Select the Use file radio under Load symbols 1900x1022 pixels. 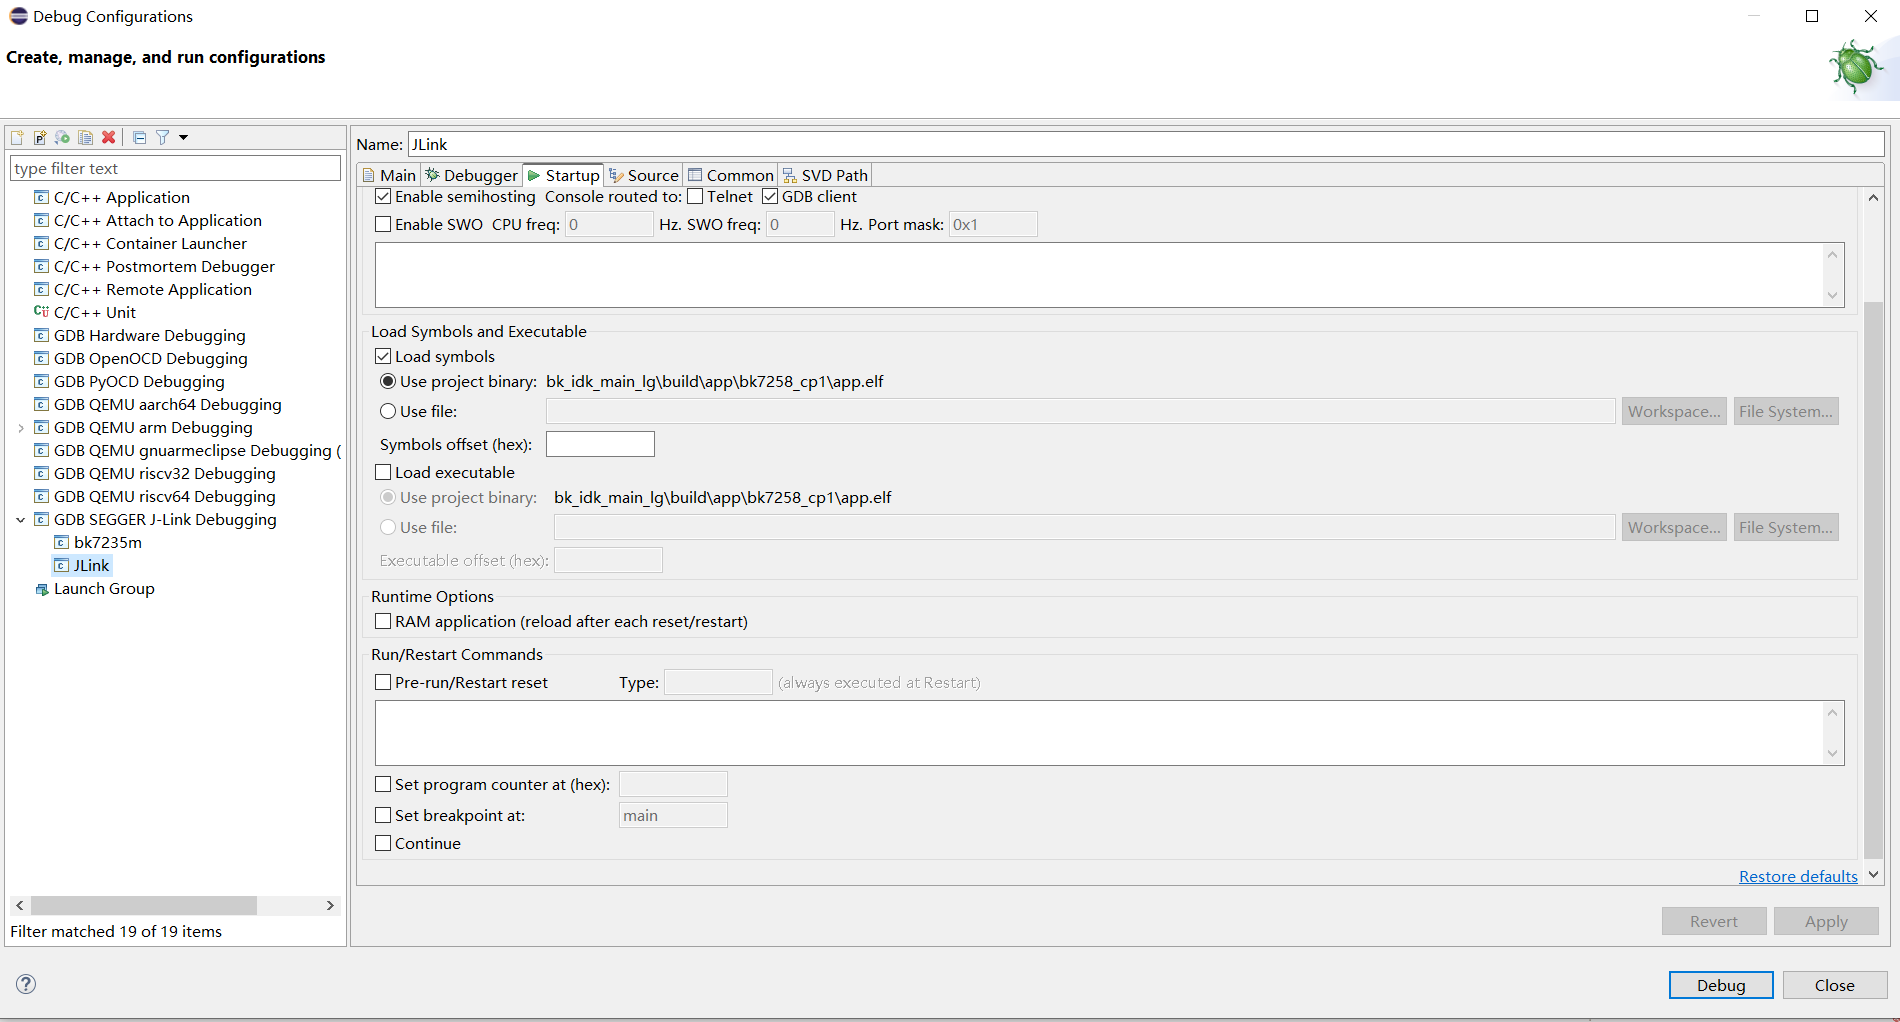point(388,411)
